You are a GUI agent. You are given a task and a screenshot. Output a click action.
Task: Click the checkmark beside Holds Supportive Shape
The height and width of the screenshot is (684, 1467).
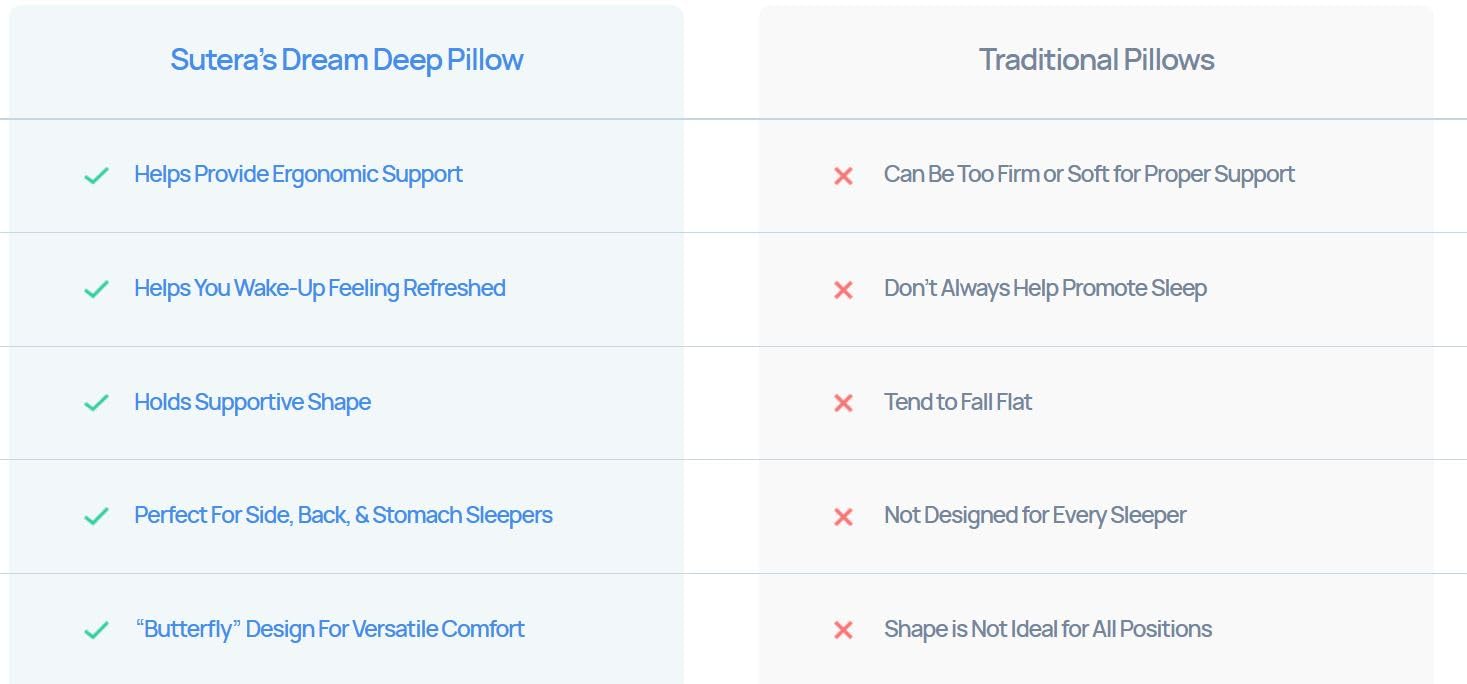coord(96,403)
